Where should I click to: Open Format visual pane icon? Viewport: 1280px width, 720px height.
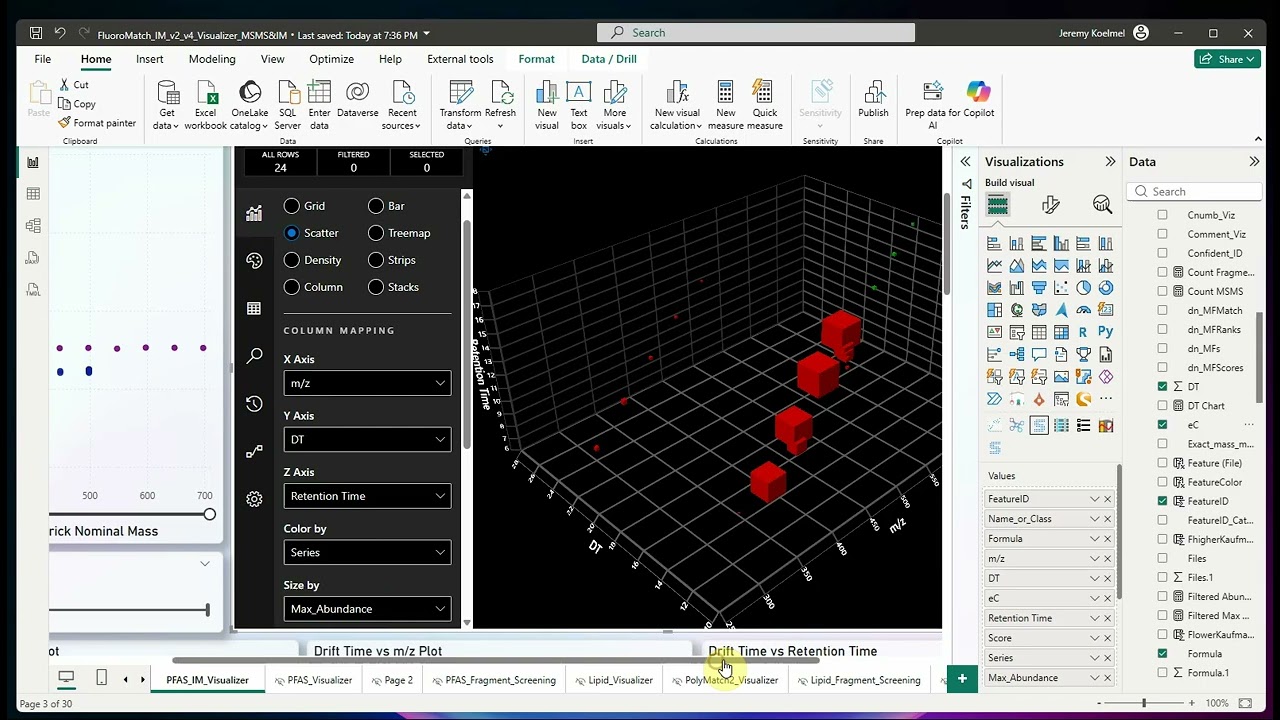tap(1050, 205)
